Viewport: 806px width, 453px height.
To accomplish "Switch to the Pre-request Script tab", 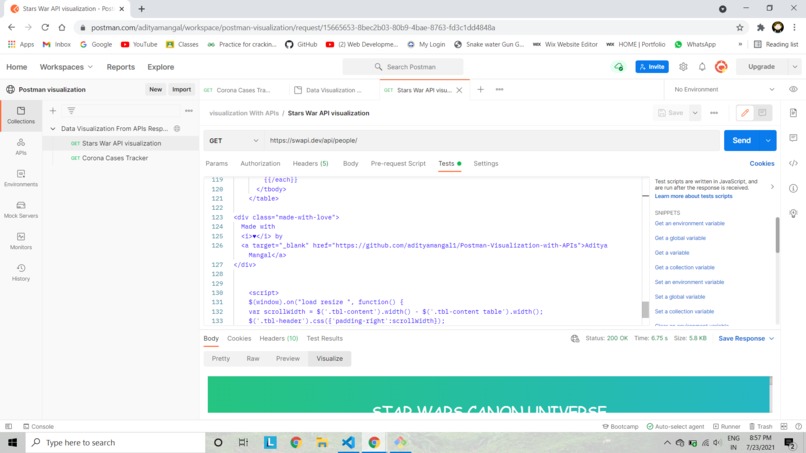I will 398,164.
